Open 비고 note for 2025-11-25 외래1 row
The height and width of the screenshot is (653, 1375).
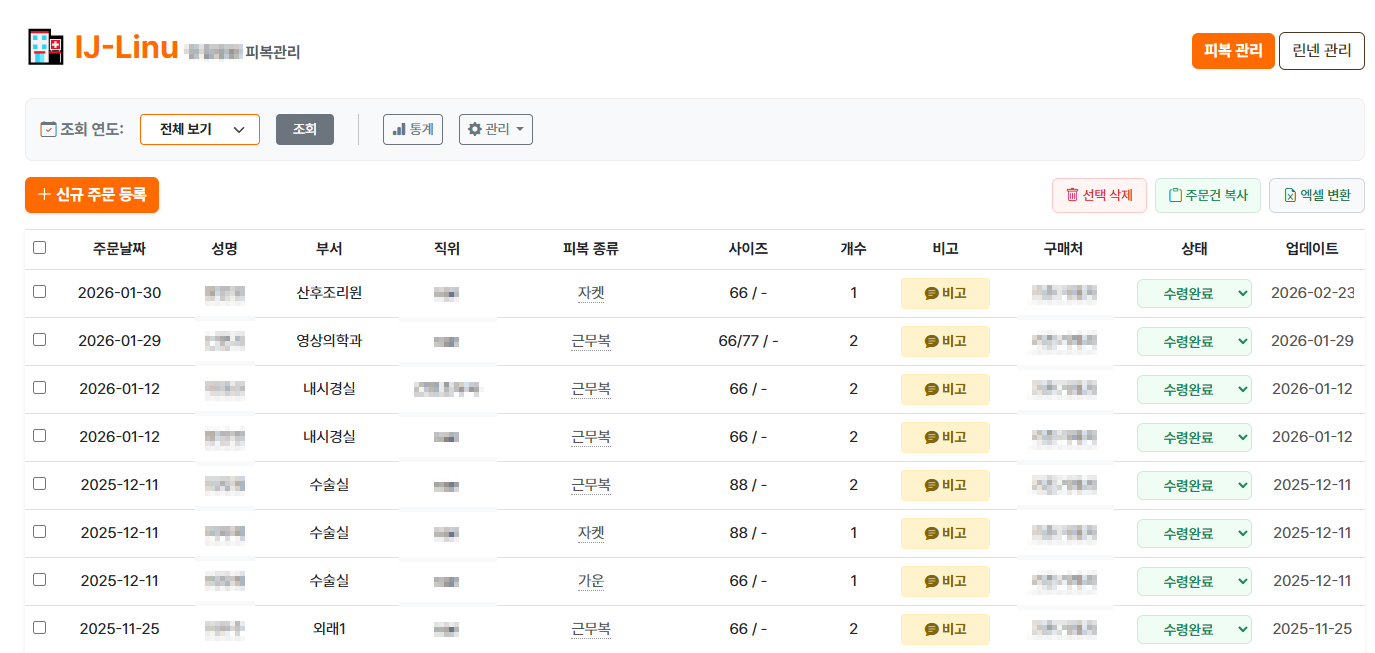coord(945,629)
